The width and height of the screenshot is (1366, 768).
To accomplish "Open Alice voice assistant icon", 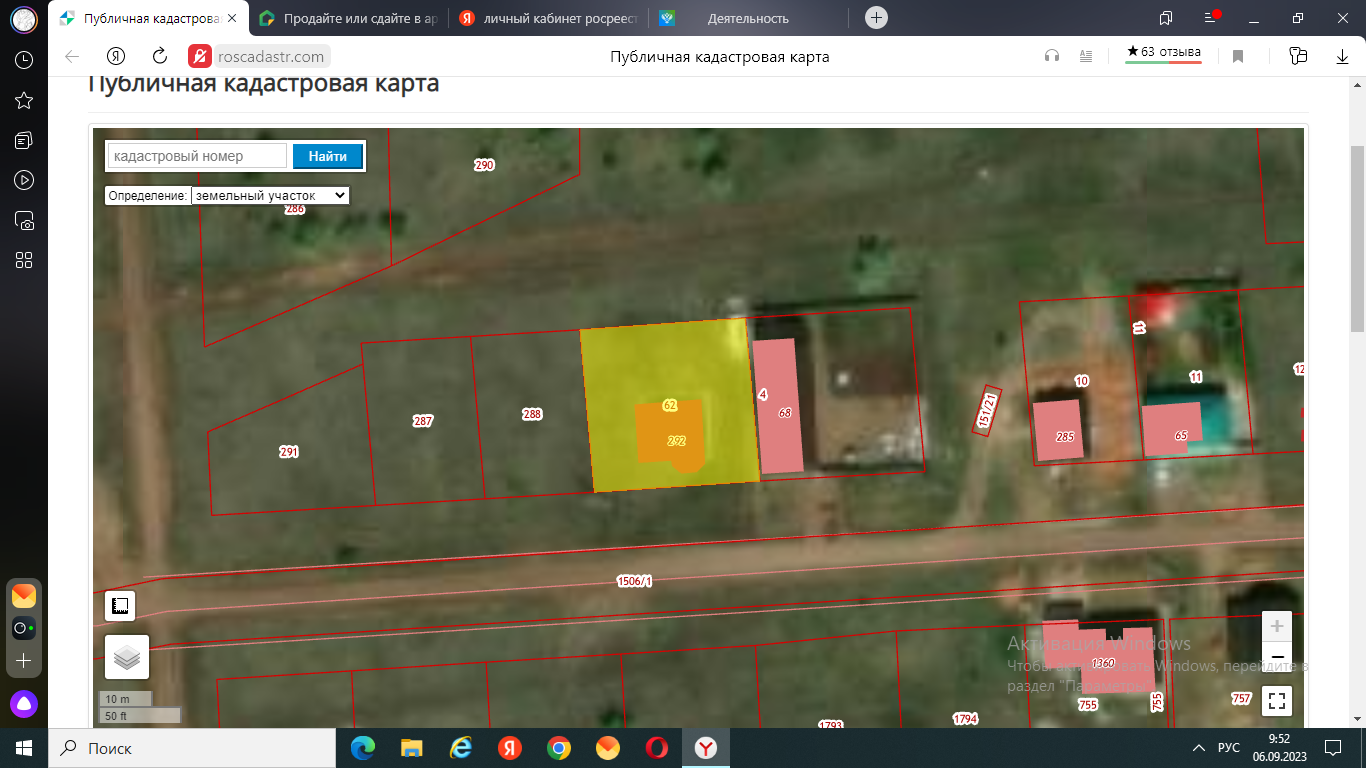I will point(24,704).
